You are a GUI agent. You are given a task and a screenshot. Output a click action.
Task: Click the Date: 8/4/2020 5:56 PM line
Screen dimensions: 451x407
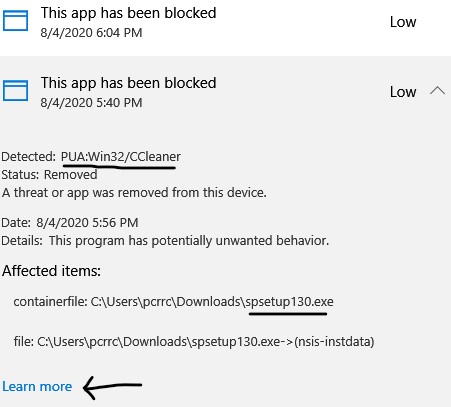pyautogui.click(x=70, y=223)
